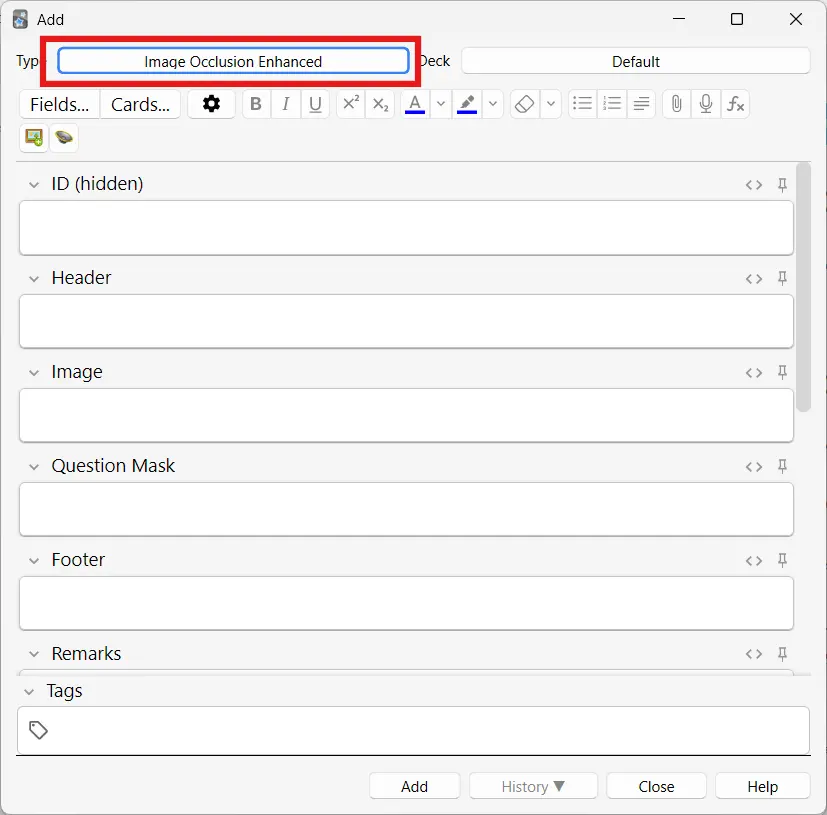Image resolution: width=827 pixels, height=815 pixels.
Task: Start audio recording with microphone icon
Action: (x=706, y=104)
